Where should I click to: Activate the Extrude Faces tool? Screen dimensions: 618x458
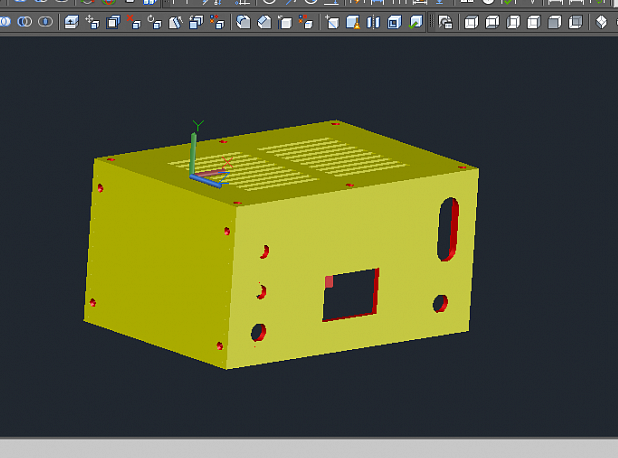coord(72,21)
